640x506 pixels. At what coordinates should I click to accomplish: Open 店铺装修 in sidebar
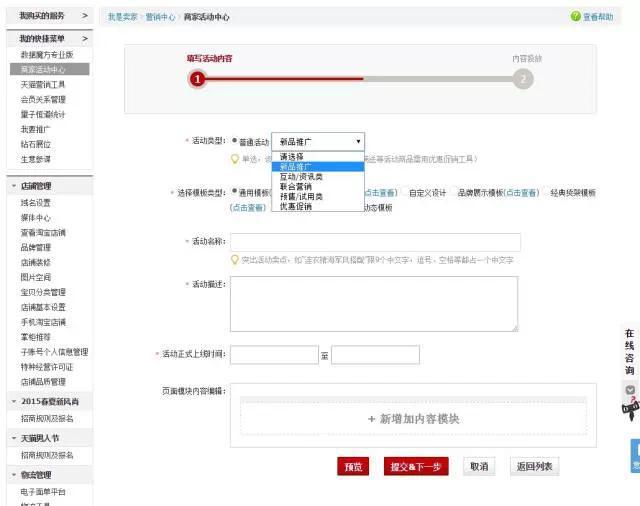click(x=36, y=262)
